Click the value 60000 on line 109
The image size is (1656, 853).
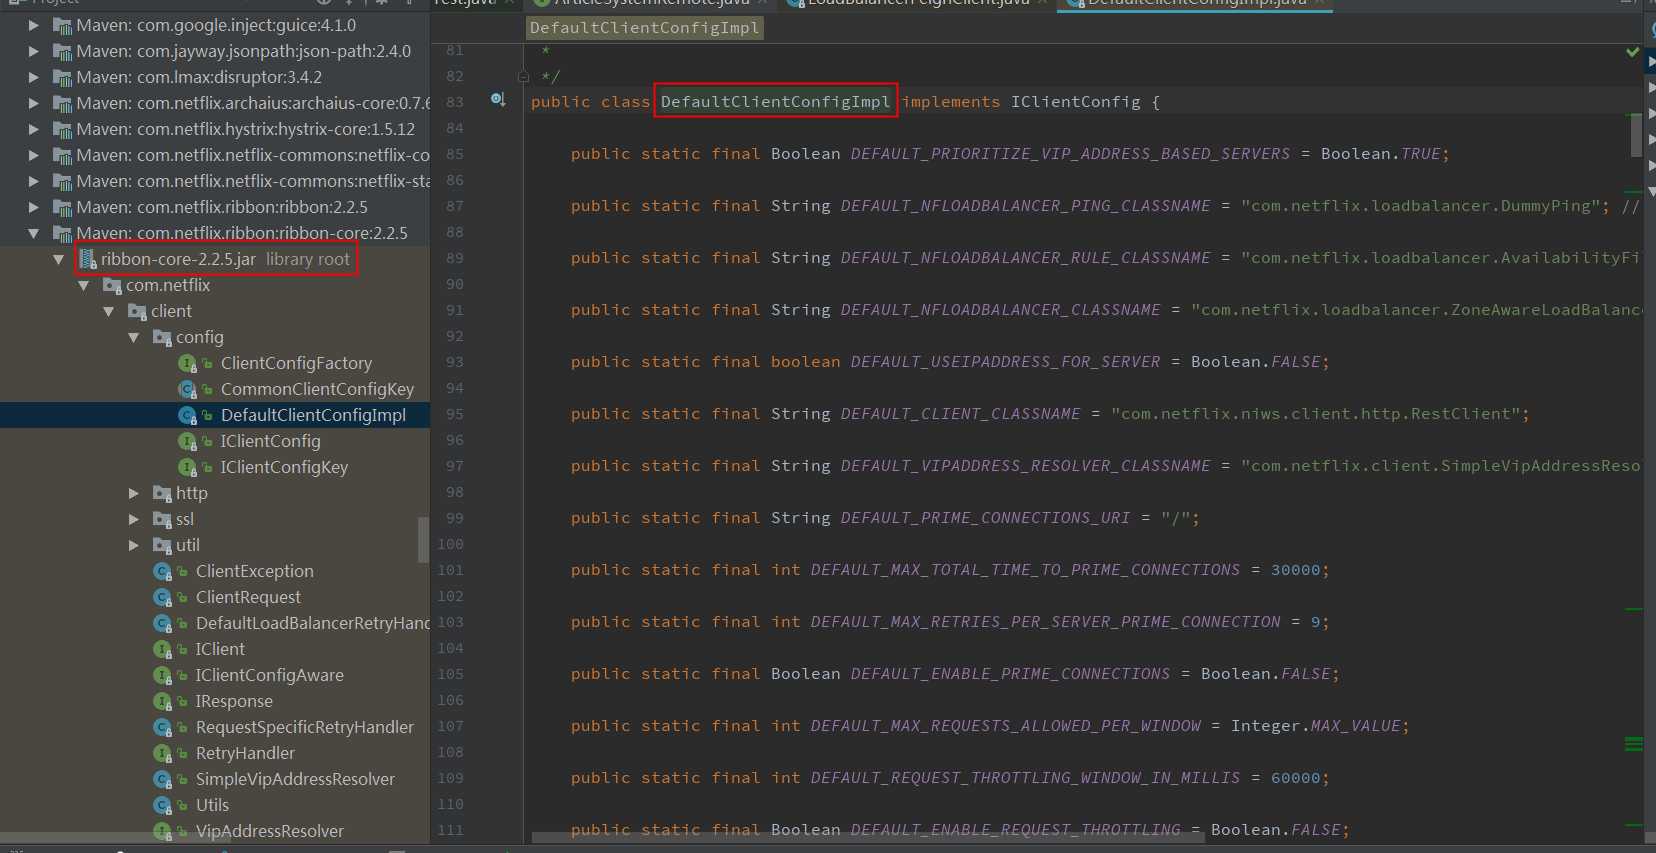click(1295, 778)
